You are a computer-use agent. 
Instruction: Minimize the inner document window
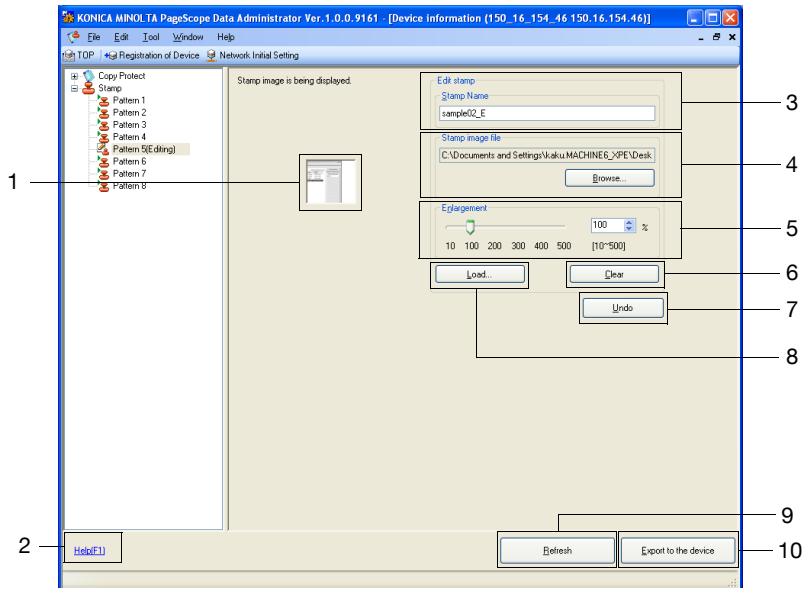701,37
